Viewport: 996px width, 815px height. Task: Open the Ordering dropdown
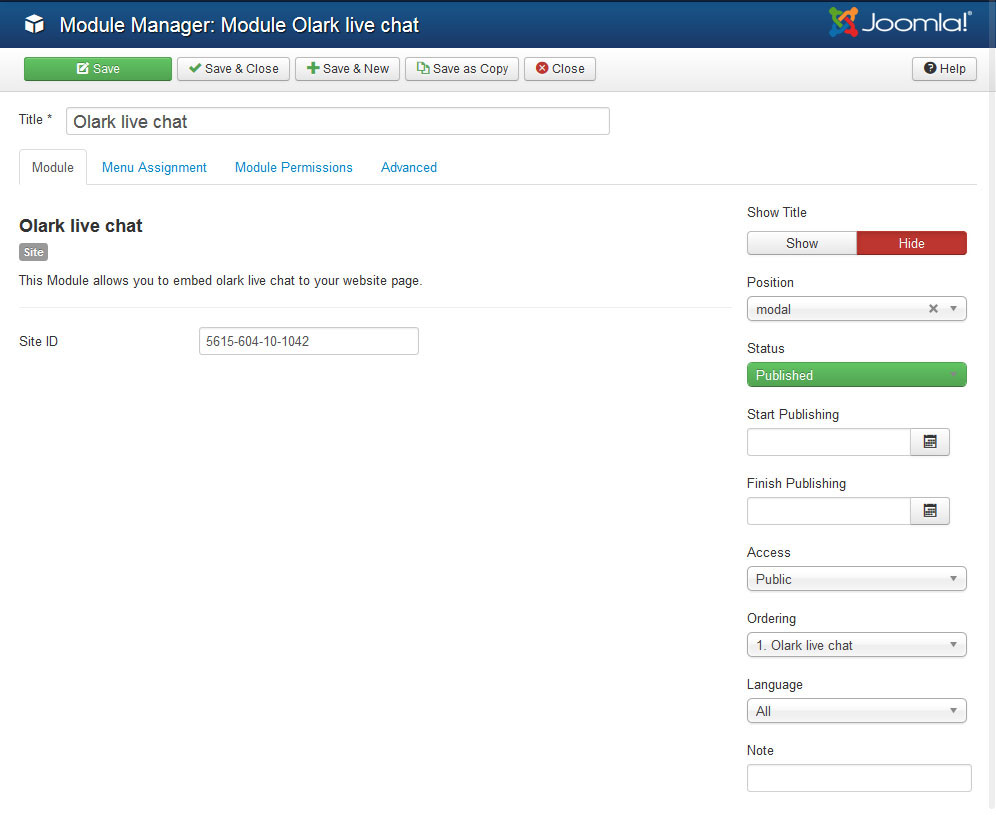857,645
